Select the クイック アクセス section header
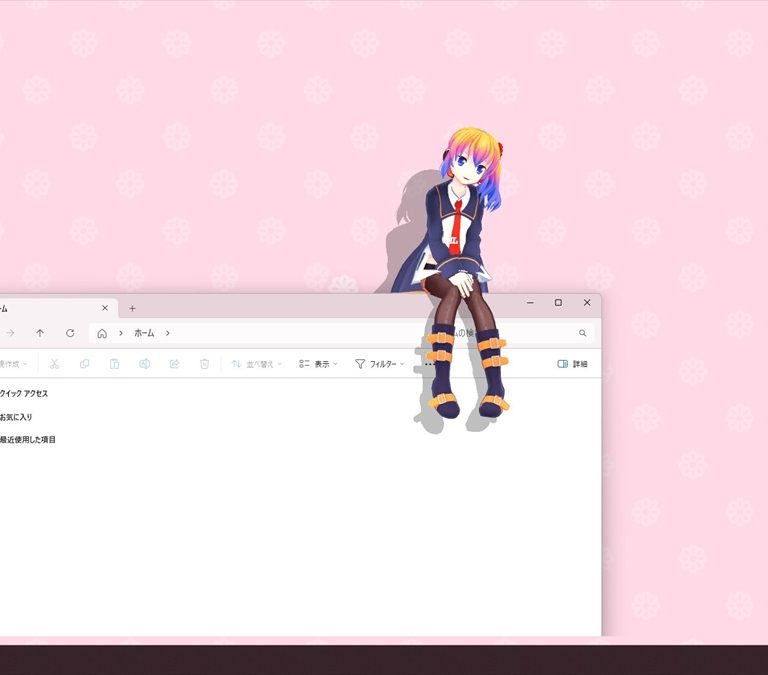 click(x=24, y=394)
